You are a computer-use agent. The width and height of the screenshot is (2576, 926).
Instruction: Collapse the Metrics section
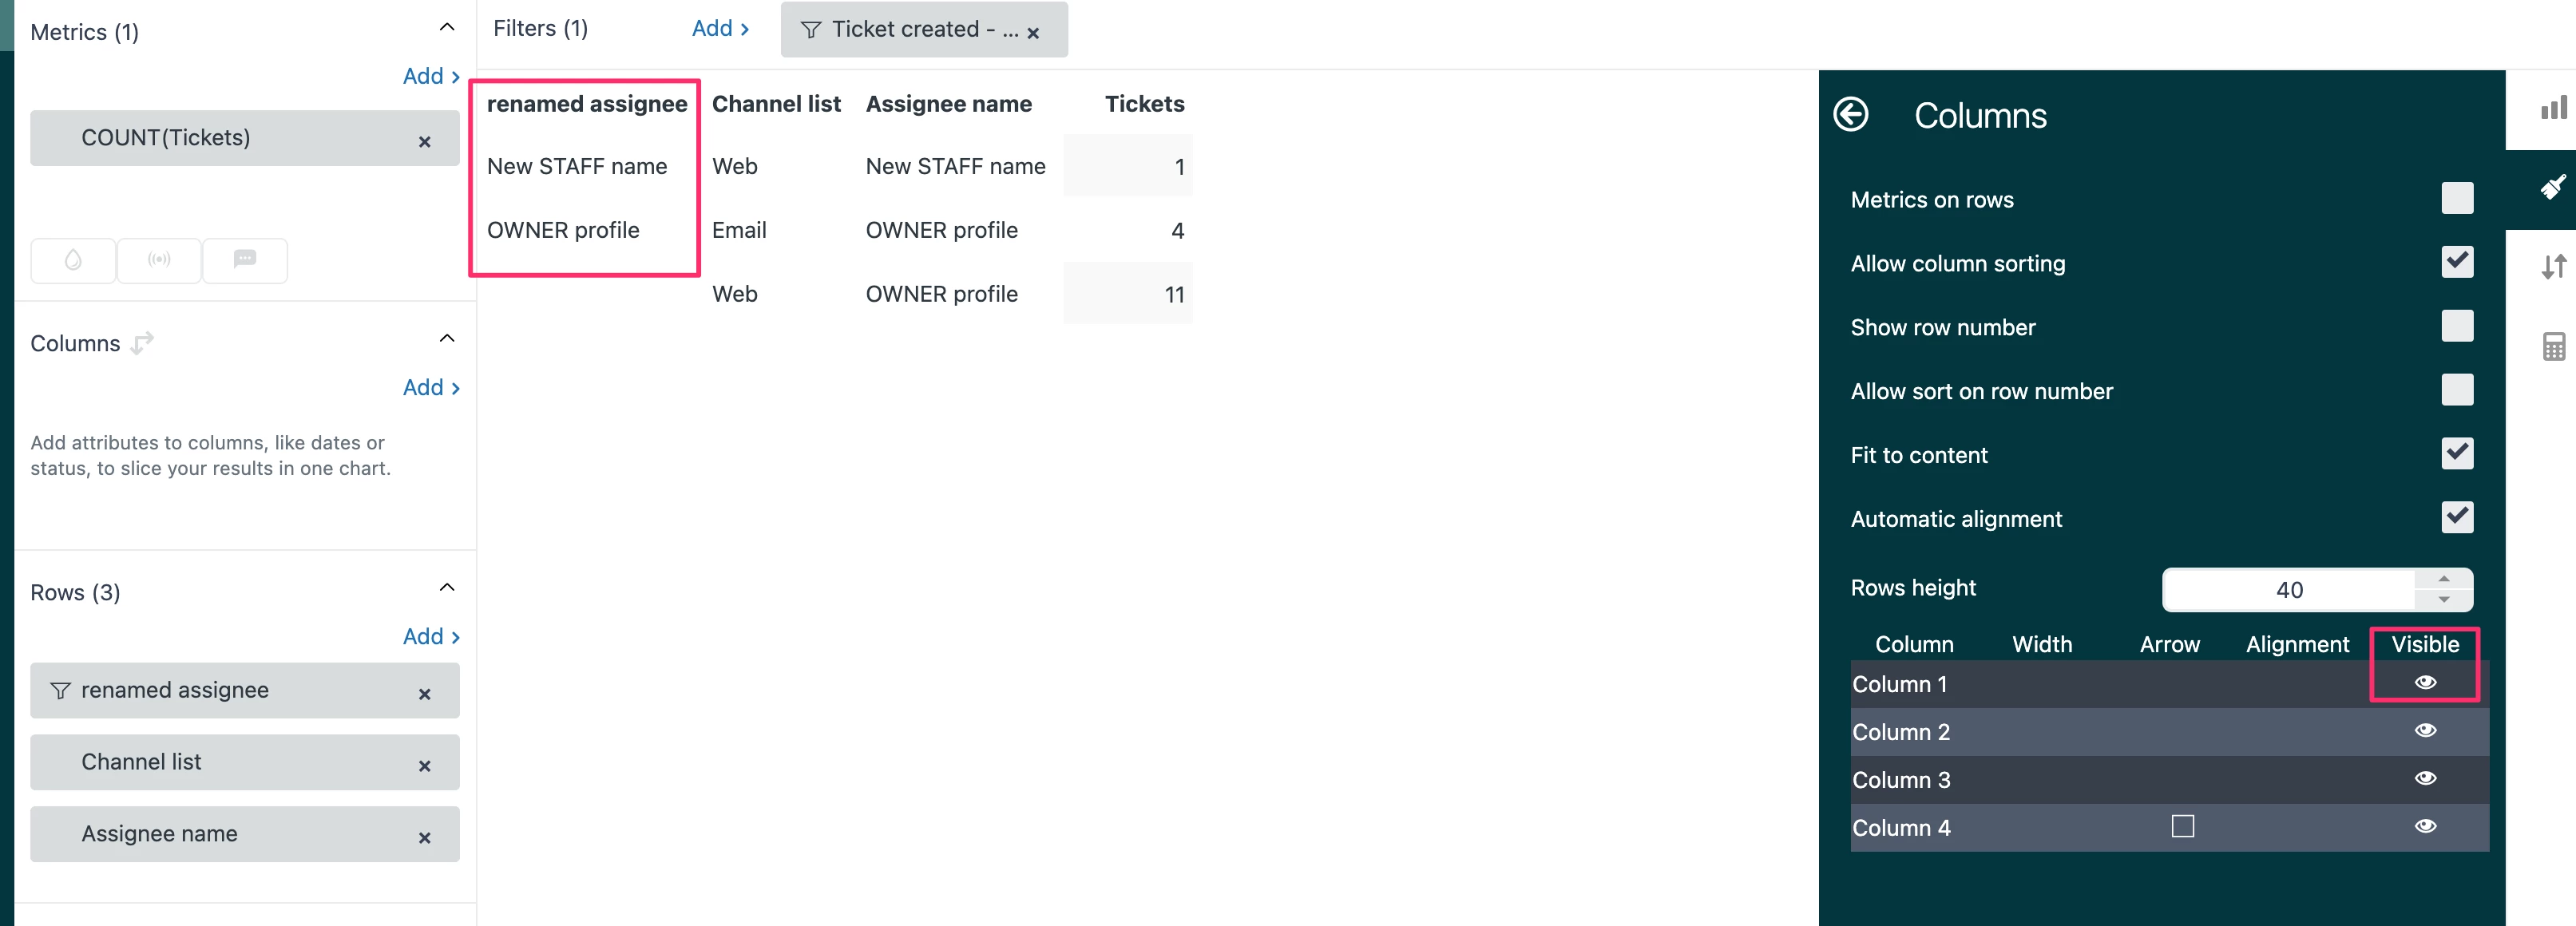[x=447, y=28]
